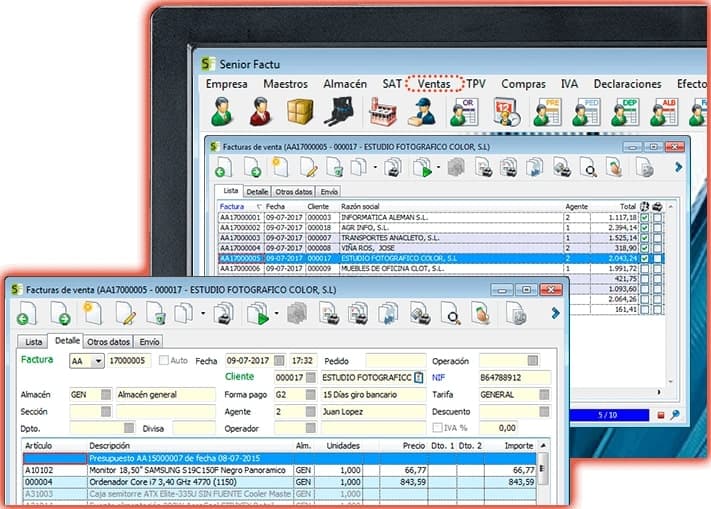Open the PRE presupuestos document icon
711x509 pixels.
click(547, 111)
